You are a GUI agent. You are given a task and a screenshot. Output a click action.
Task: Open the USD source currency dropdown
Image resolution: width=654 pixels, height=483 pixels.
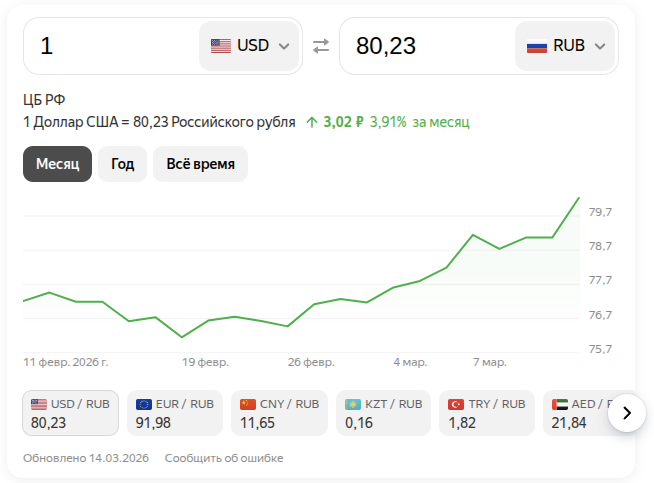[250, 46]
